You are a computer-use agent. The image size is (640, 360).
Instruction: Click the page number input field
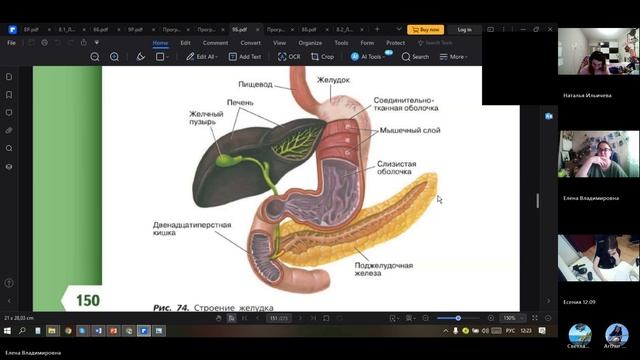[x=279, y=318]
